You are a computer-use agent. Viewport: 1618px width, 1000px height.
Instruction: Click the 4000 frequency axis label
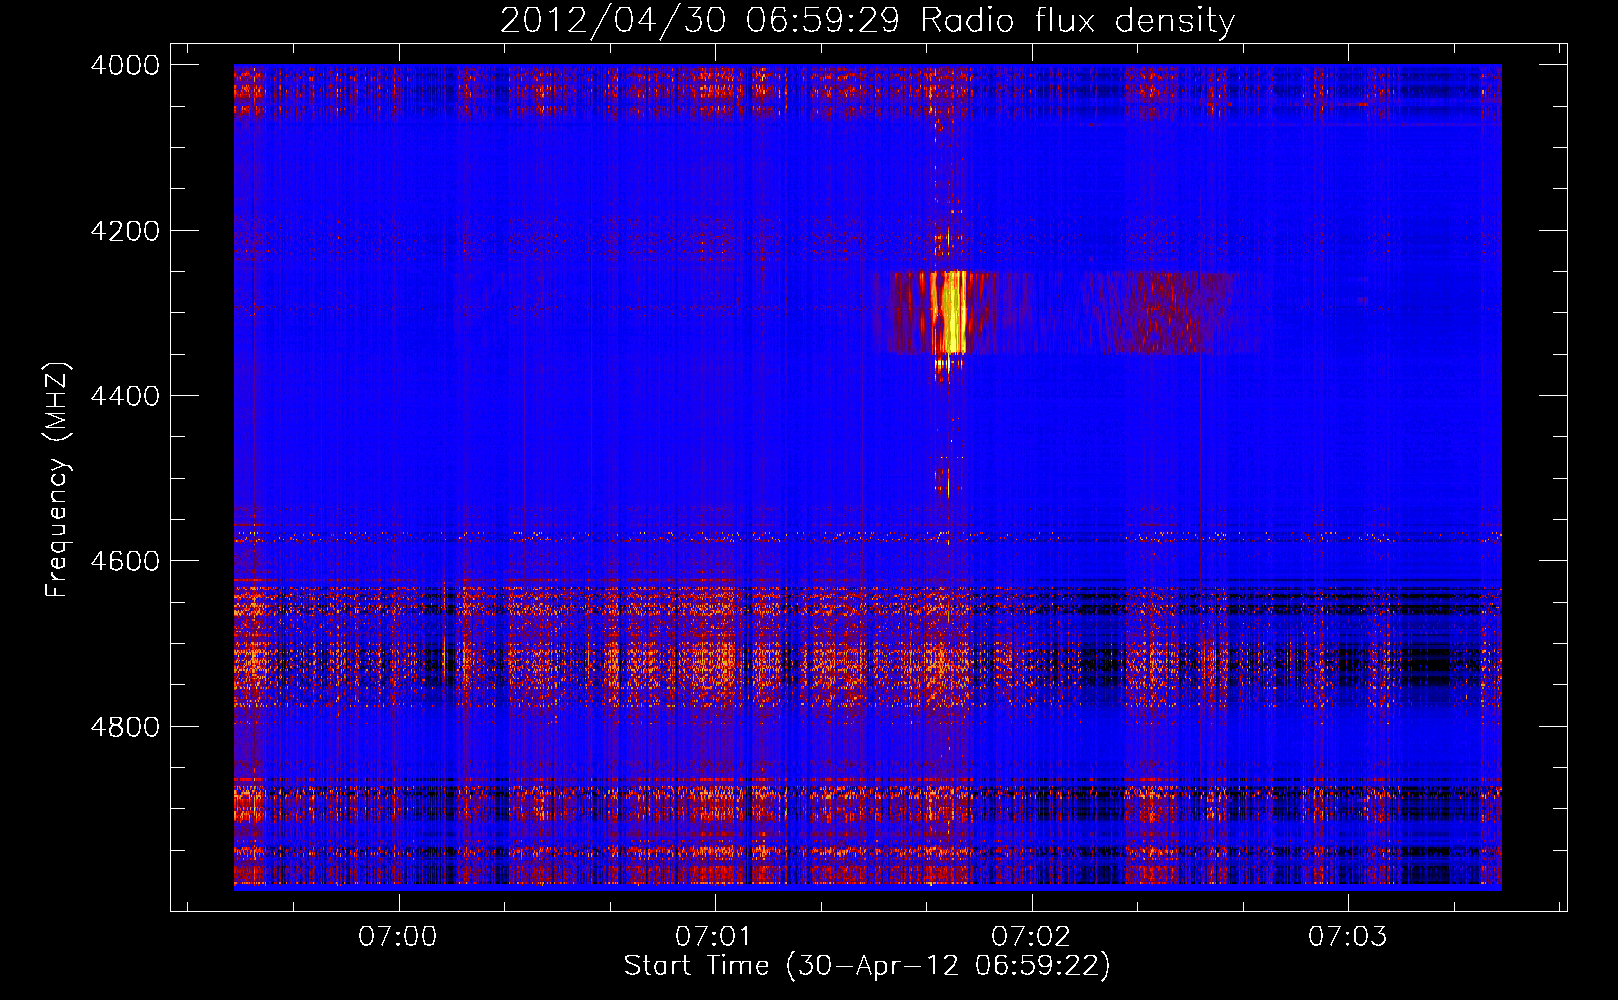[x=125, y=65]
